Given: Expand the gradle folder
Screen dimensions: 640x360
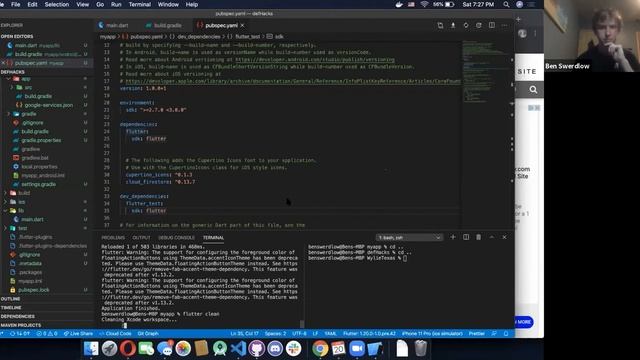Looking at the screenshot, I should [x=8, y=114].
